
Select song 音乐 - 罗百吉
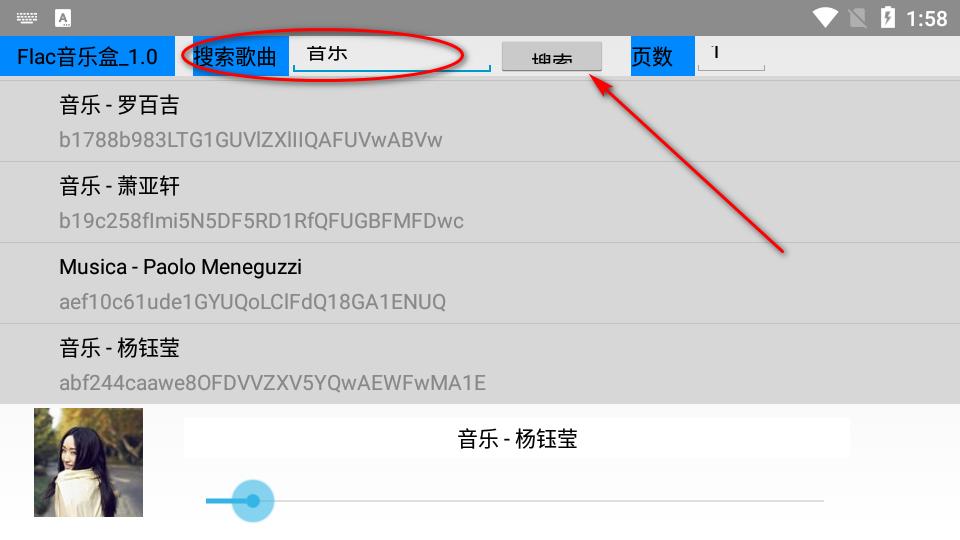pyautogui.click(x=480, y=121)
